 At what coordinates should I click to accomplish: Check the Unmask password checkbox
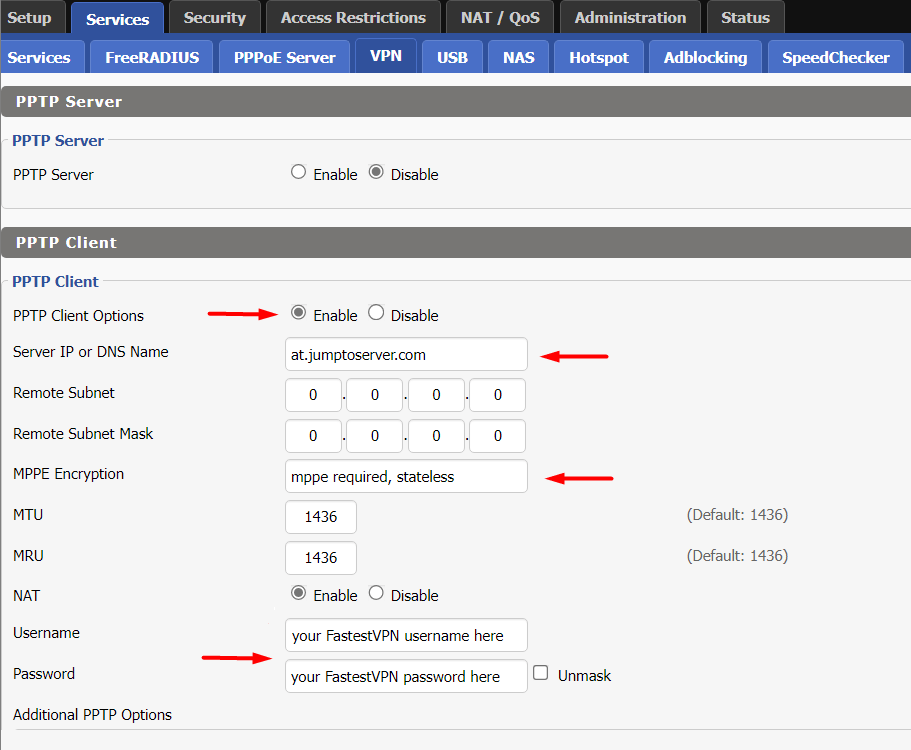(x=540, y=674)
